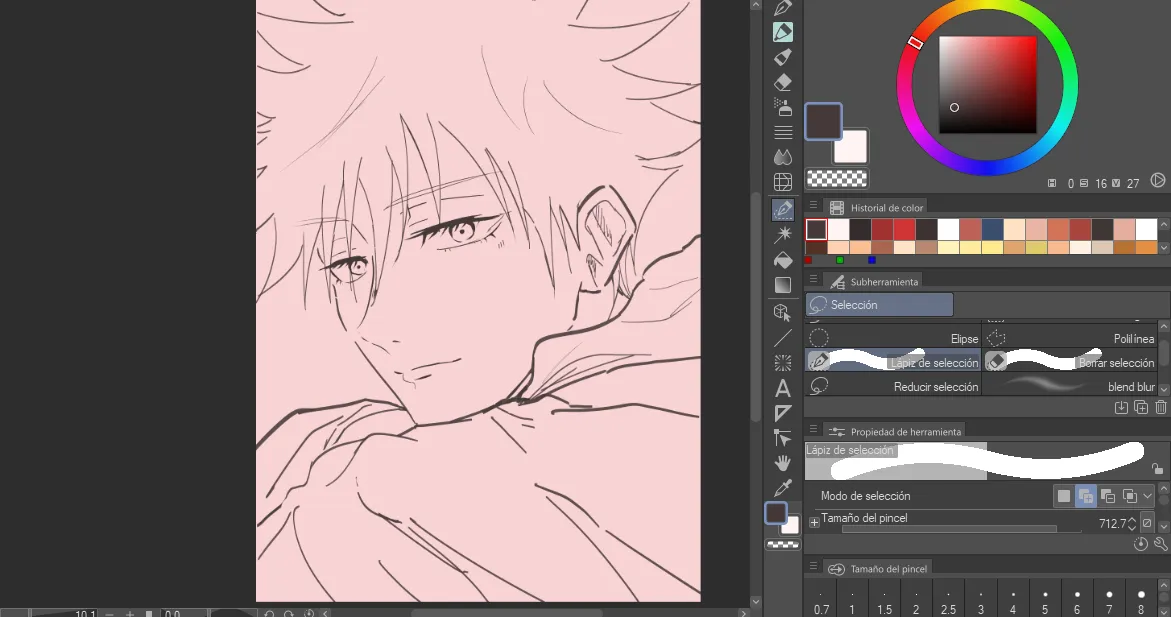Open Tamaño del pincel panel menu
1171x617 pixels.
(813, 566)
